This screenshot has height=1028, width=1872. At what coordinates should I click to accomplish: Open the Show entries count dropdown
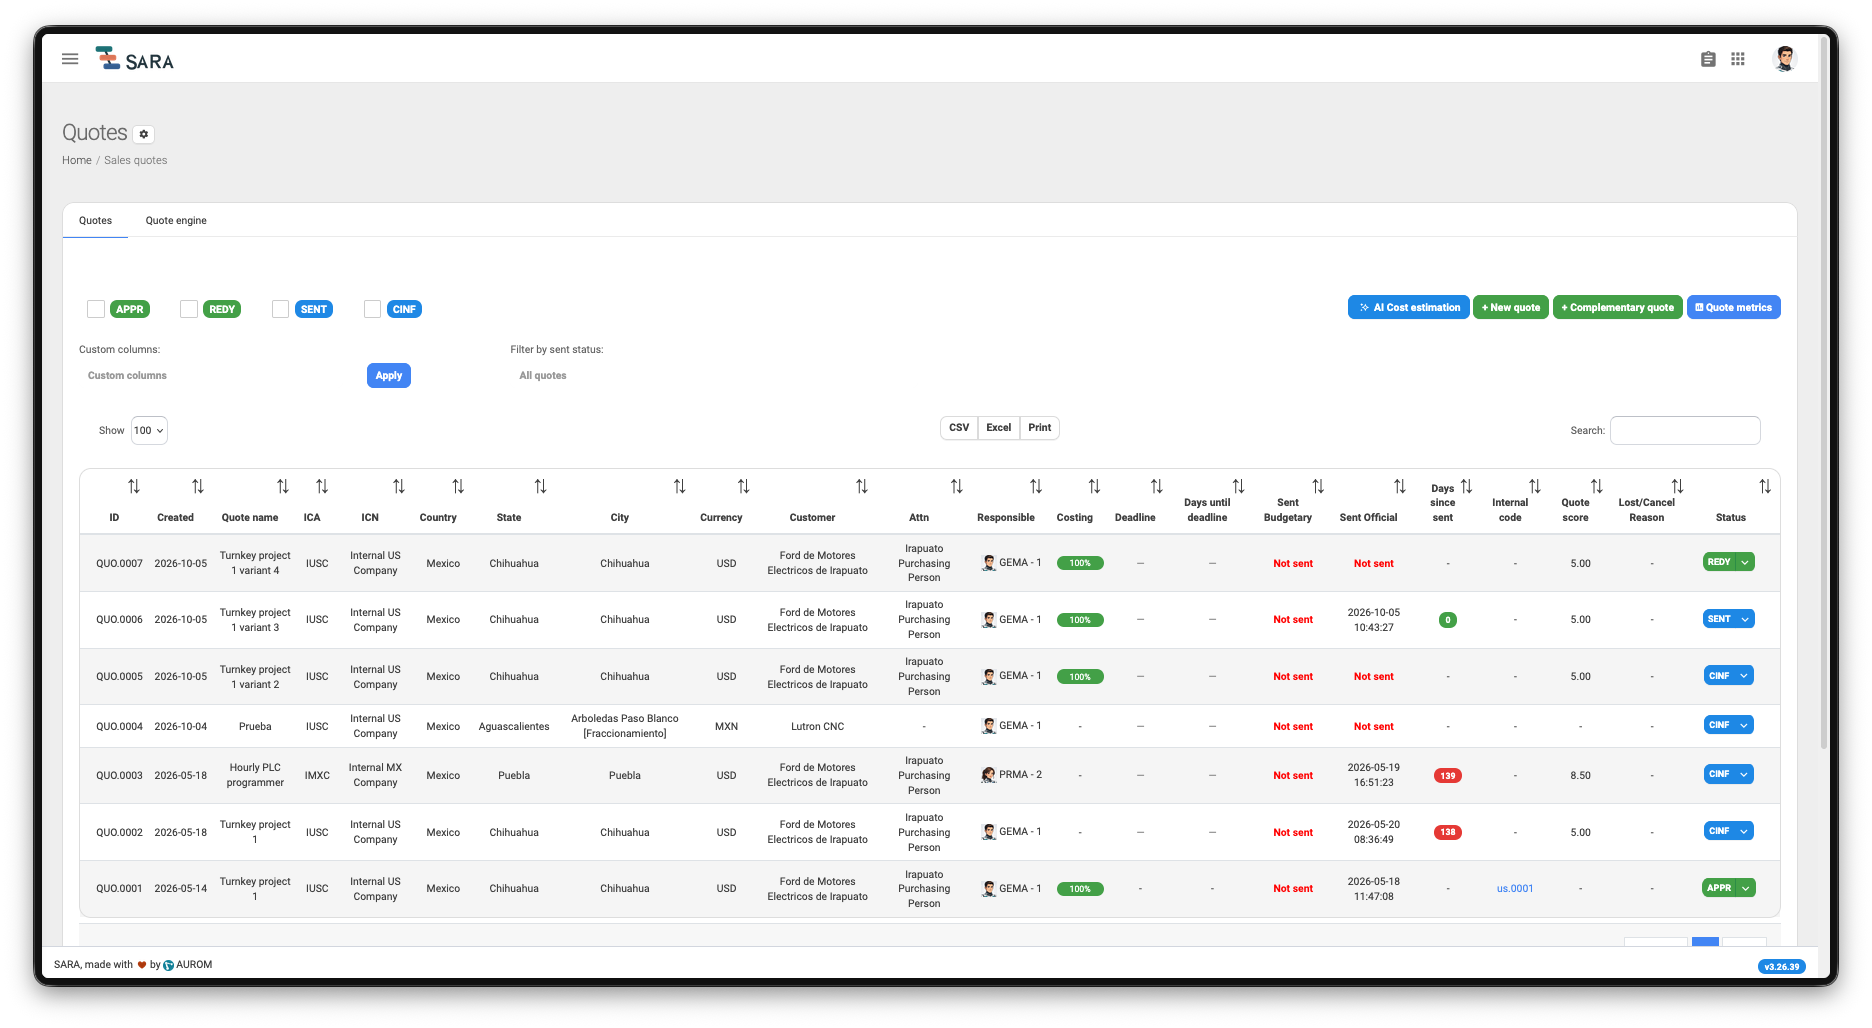tap(149, 431)
